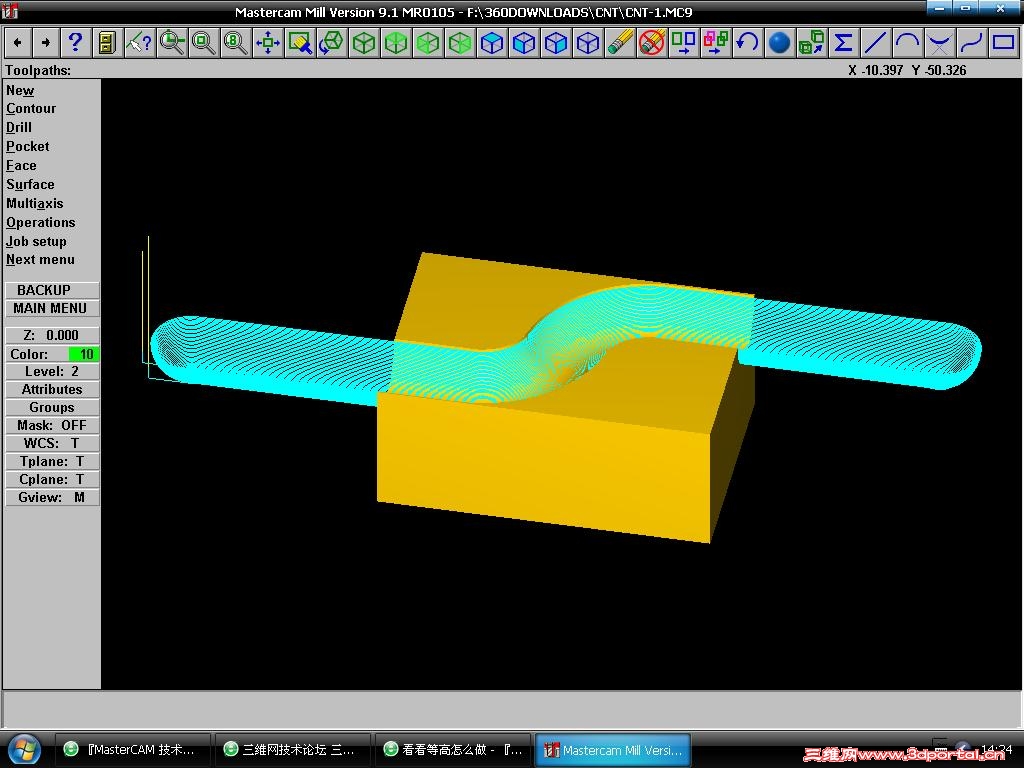Image resolution: width=1024 pixels, height=768 pixels.
Task: Toggle the Mask: OFF setting
Action: click(52, 425)
